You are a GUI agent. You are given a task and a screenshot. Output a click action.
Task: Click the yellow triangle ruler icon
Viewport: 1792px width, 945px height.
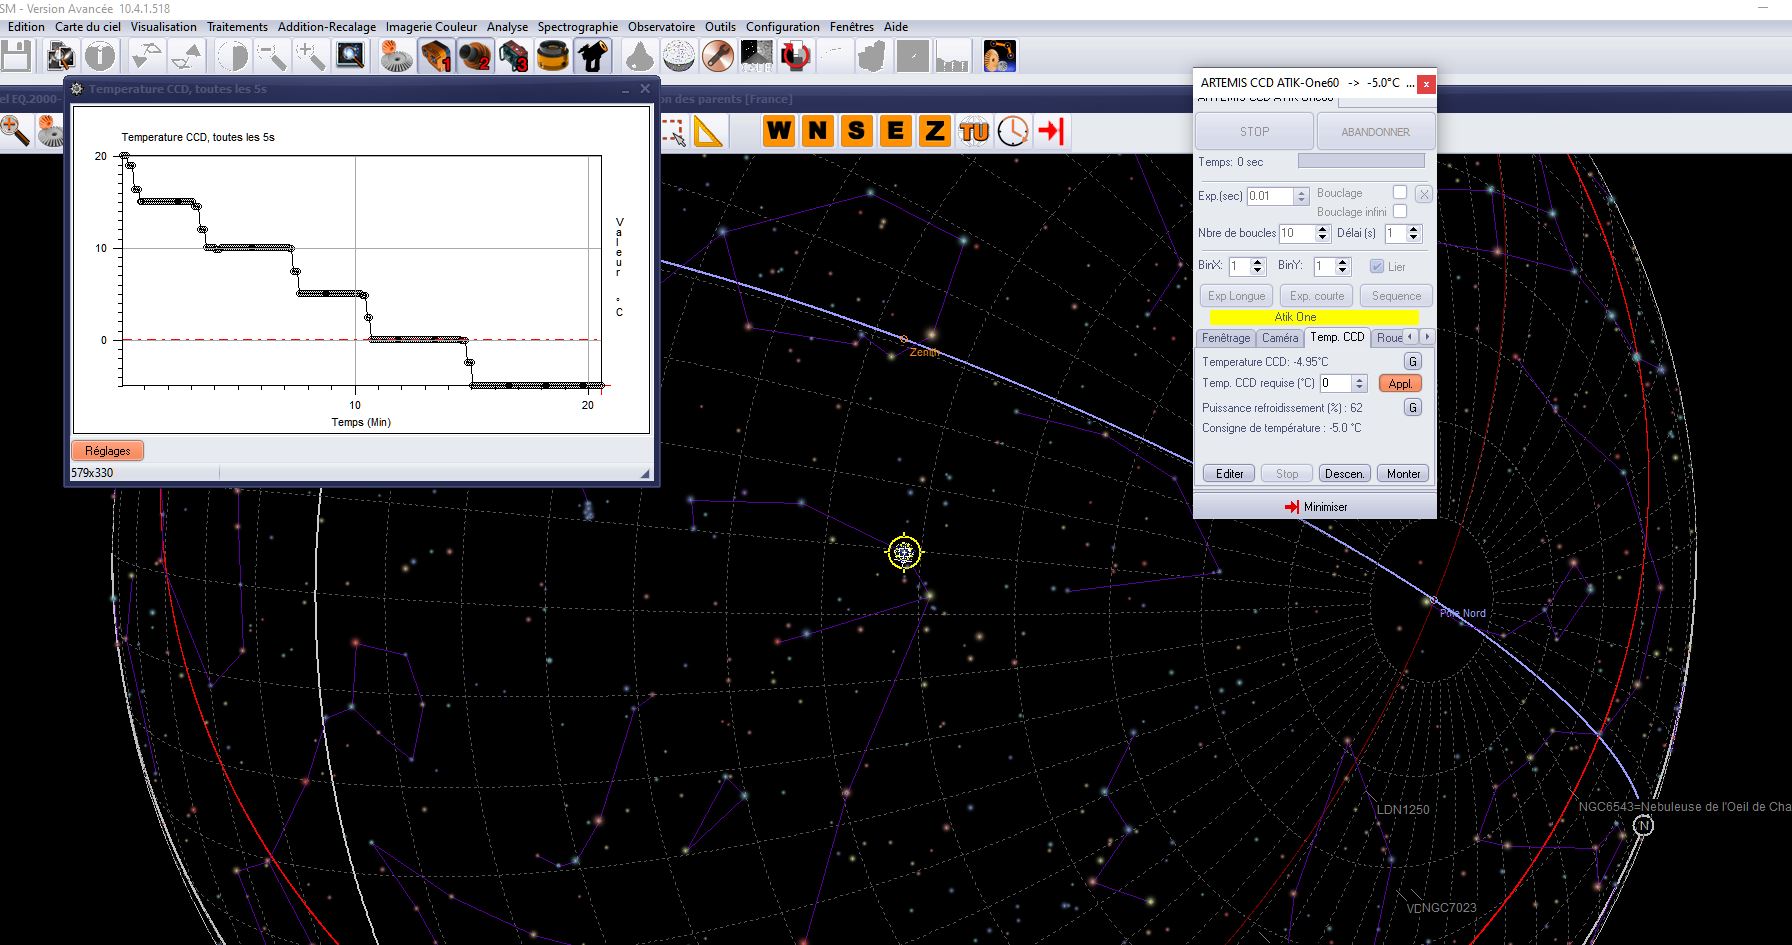pos(708,131)
